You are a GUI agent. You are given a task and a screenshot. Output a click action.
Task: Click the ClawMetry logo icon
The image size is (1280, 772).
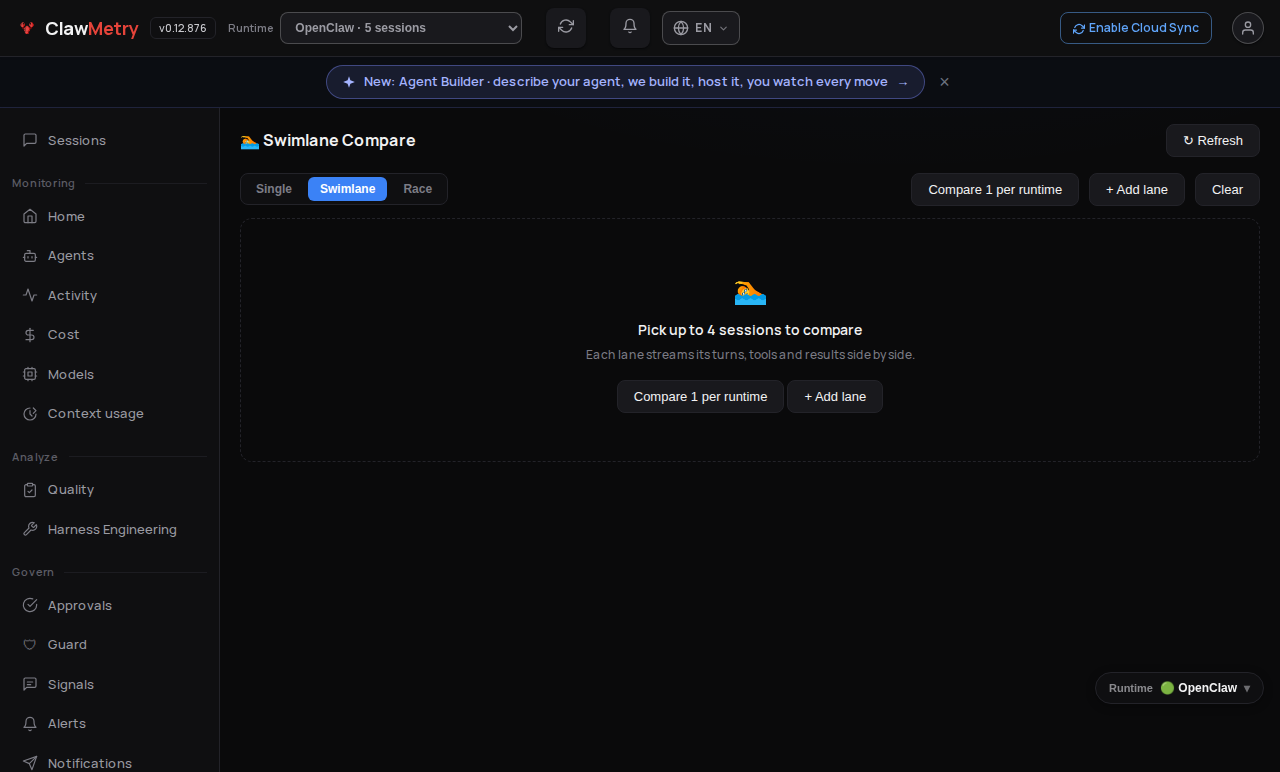tap(27, 28)
